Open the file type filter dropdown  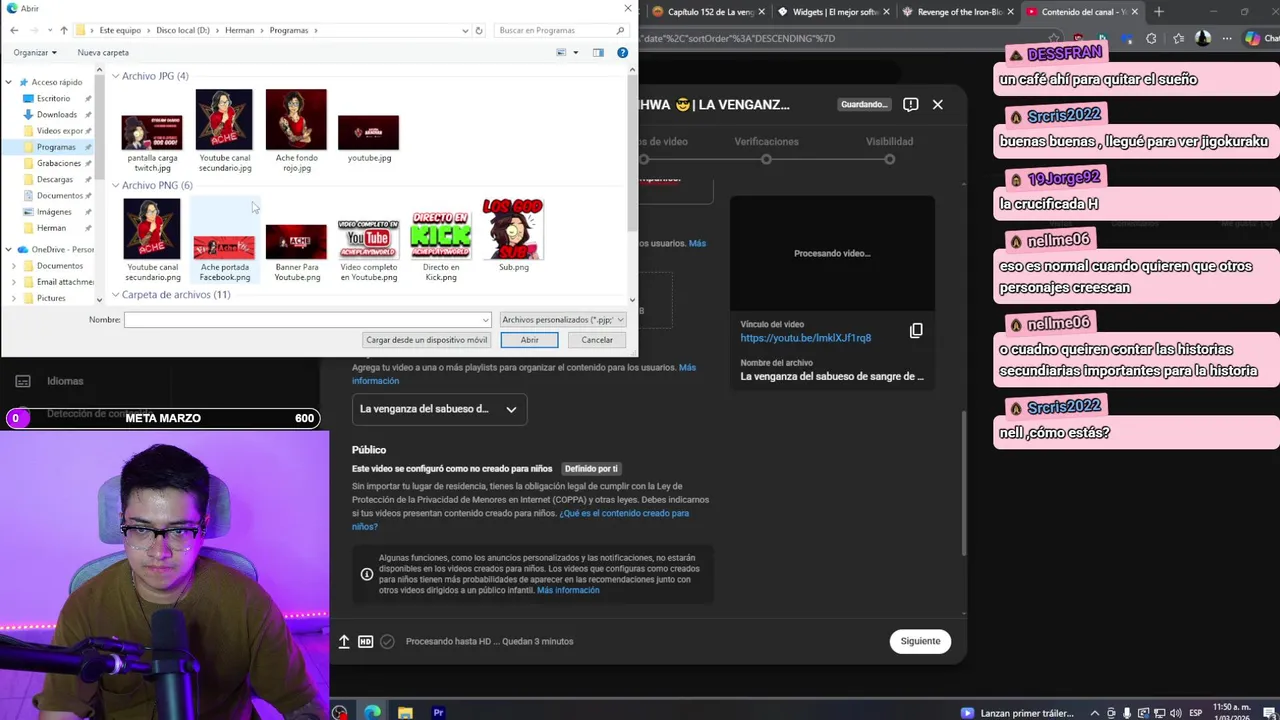tap(562, 320)
